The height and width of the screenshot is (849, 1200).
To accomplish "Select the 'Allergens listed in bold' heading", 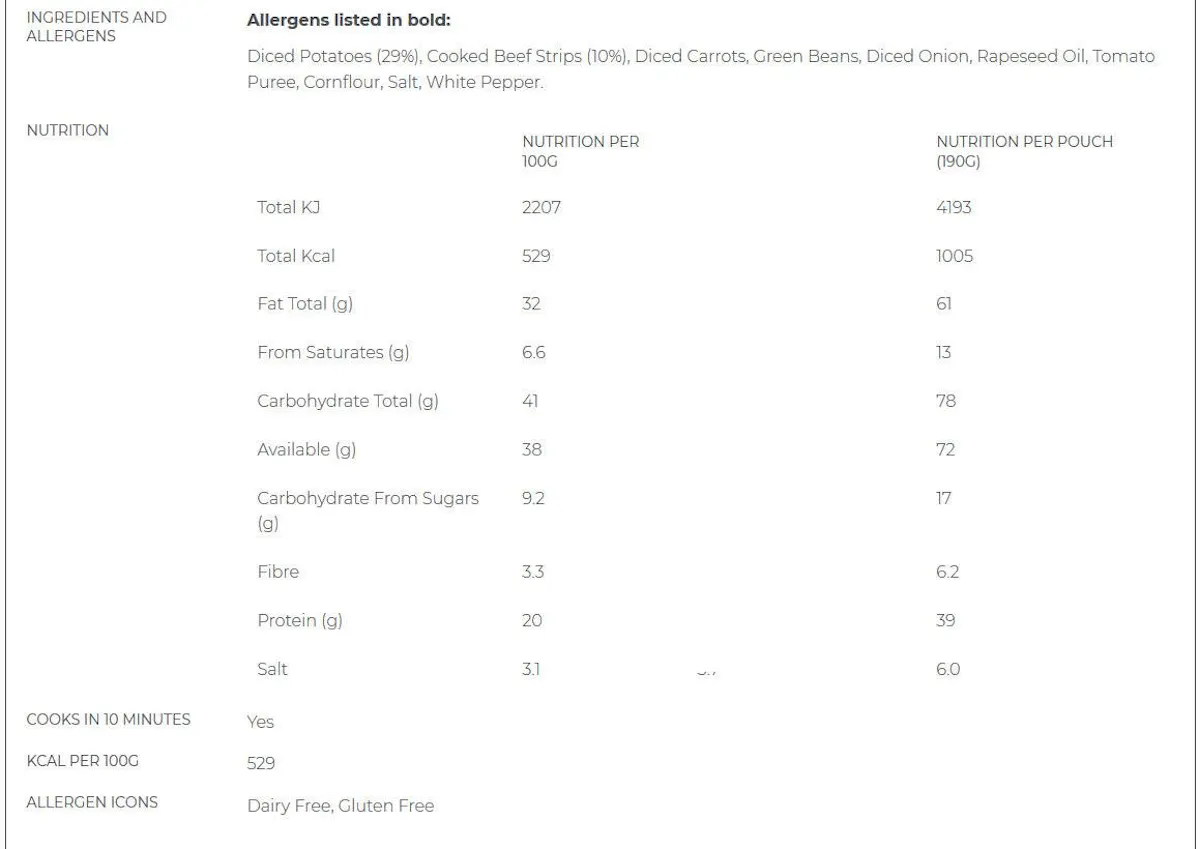I will click(350, 21).
